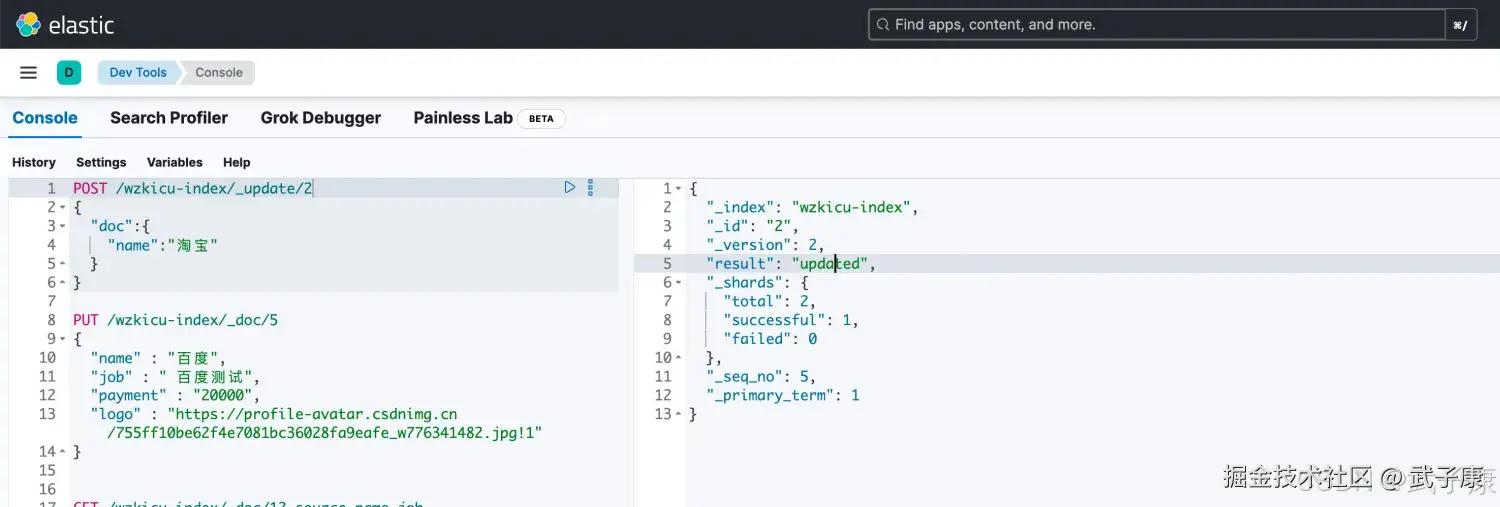Viewport: 1500px width, 507px height.
Task: Open the Grok Debugger tab
Action: (320, 118)
